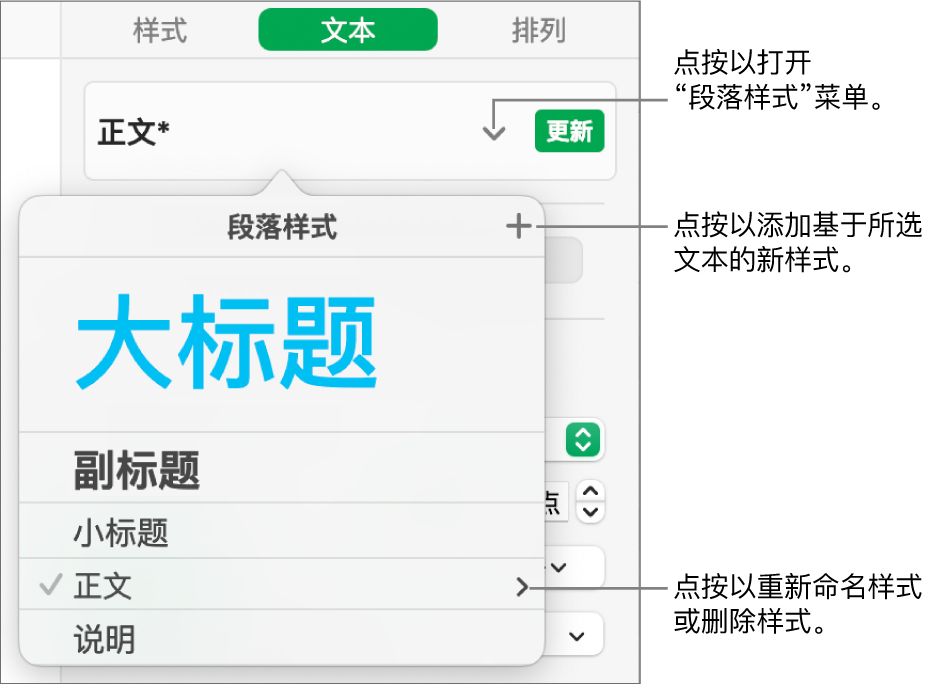This screenshot has height=686, width=937.
Task: Choose the 说明 paragraph style
Action: (281, 637)
